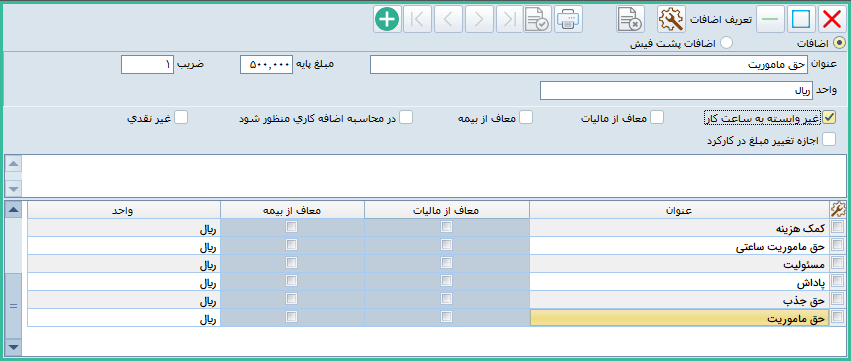Select the حق ماموریت ساعتی row title
This screenshot has height=361, width=851.
pos(679,245)
